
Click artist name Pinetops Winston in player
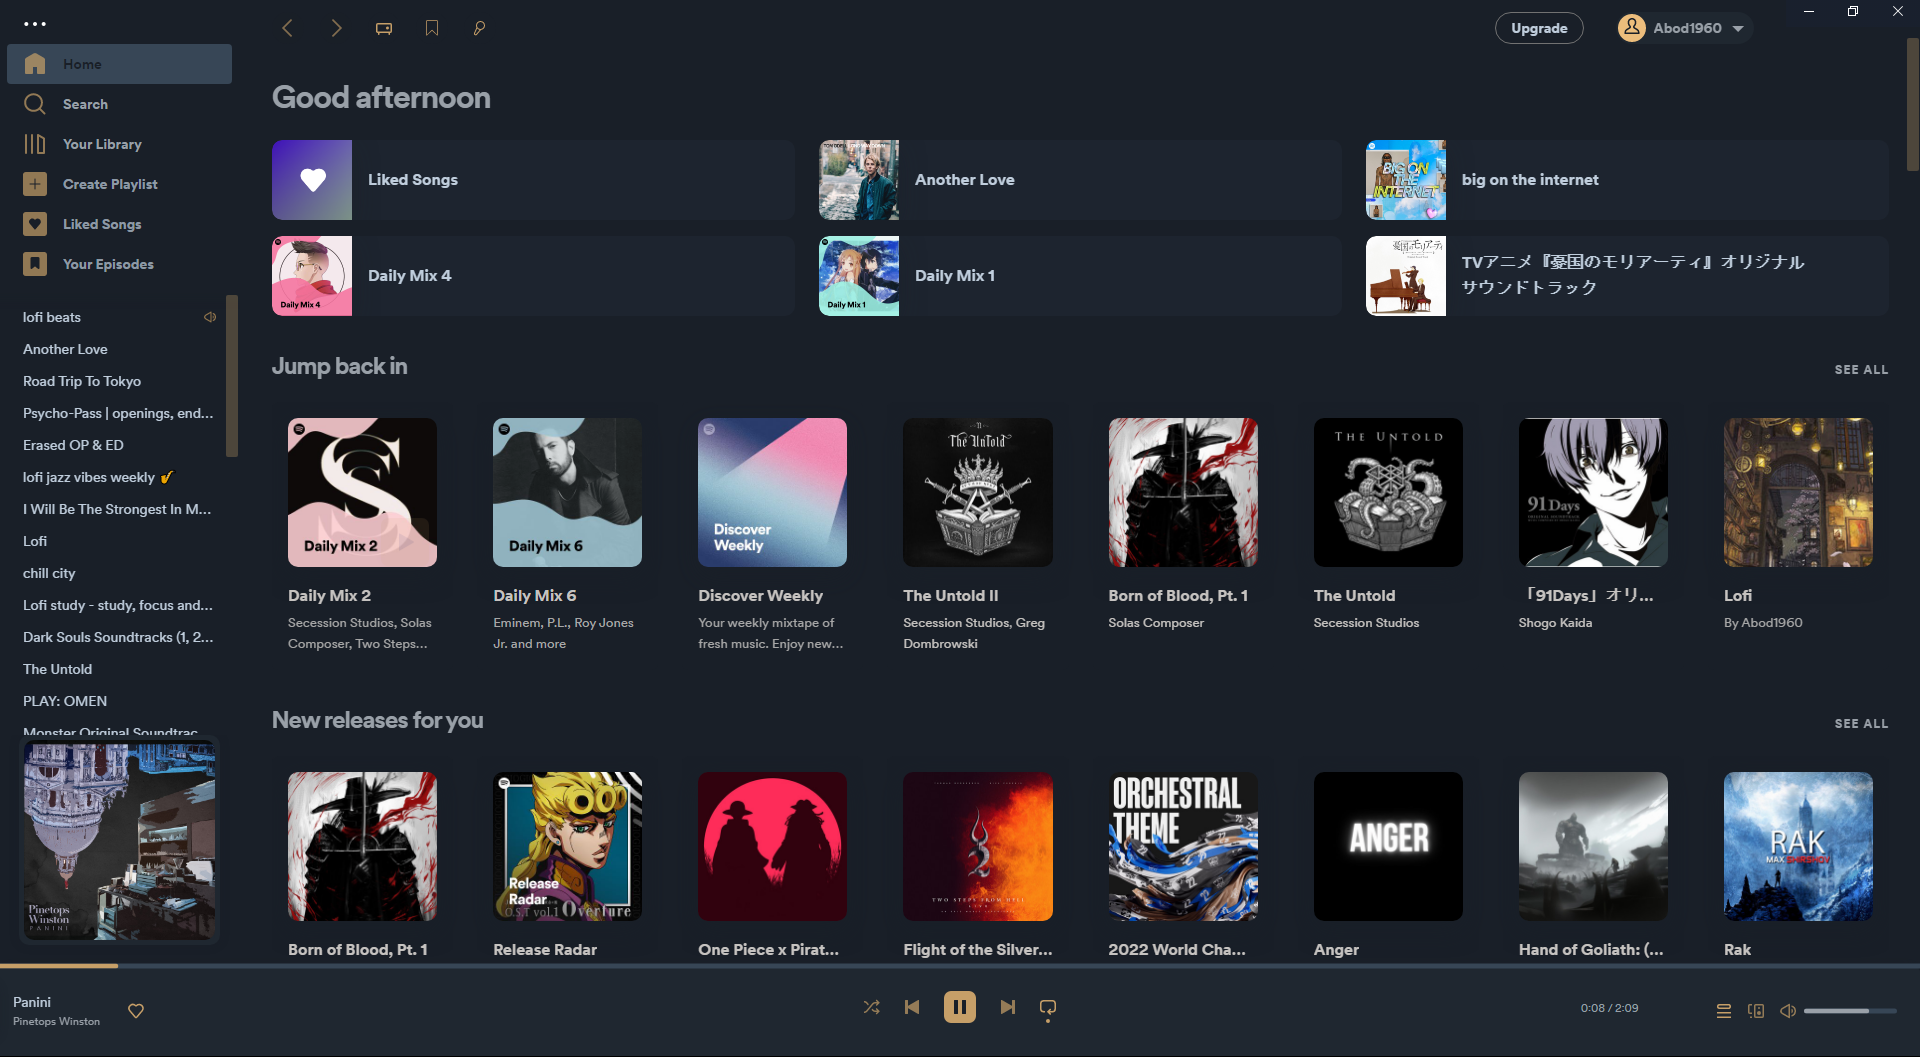point(56,1021)
